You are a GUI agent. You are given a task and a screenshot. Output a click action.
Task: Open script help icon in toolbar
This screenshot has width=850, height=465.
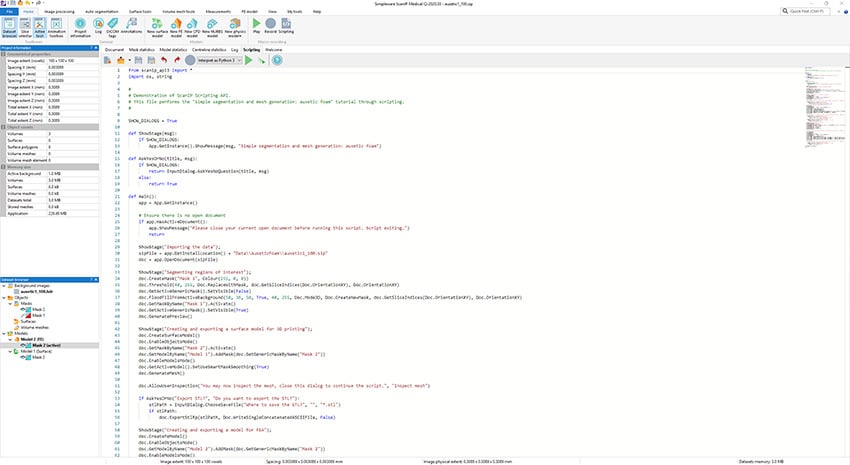[x=277, y=60]
